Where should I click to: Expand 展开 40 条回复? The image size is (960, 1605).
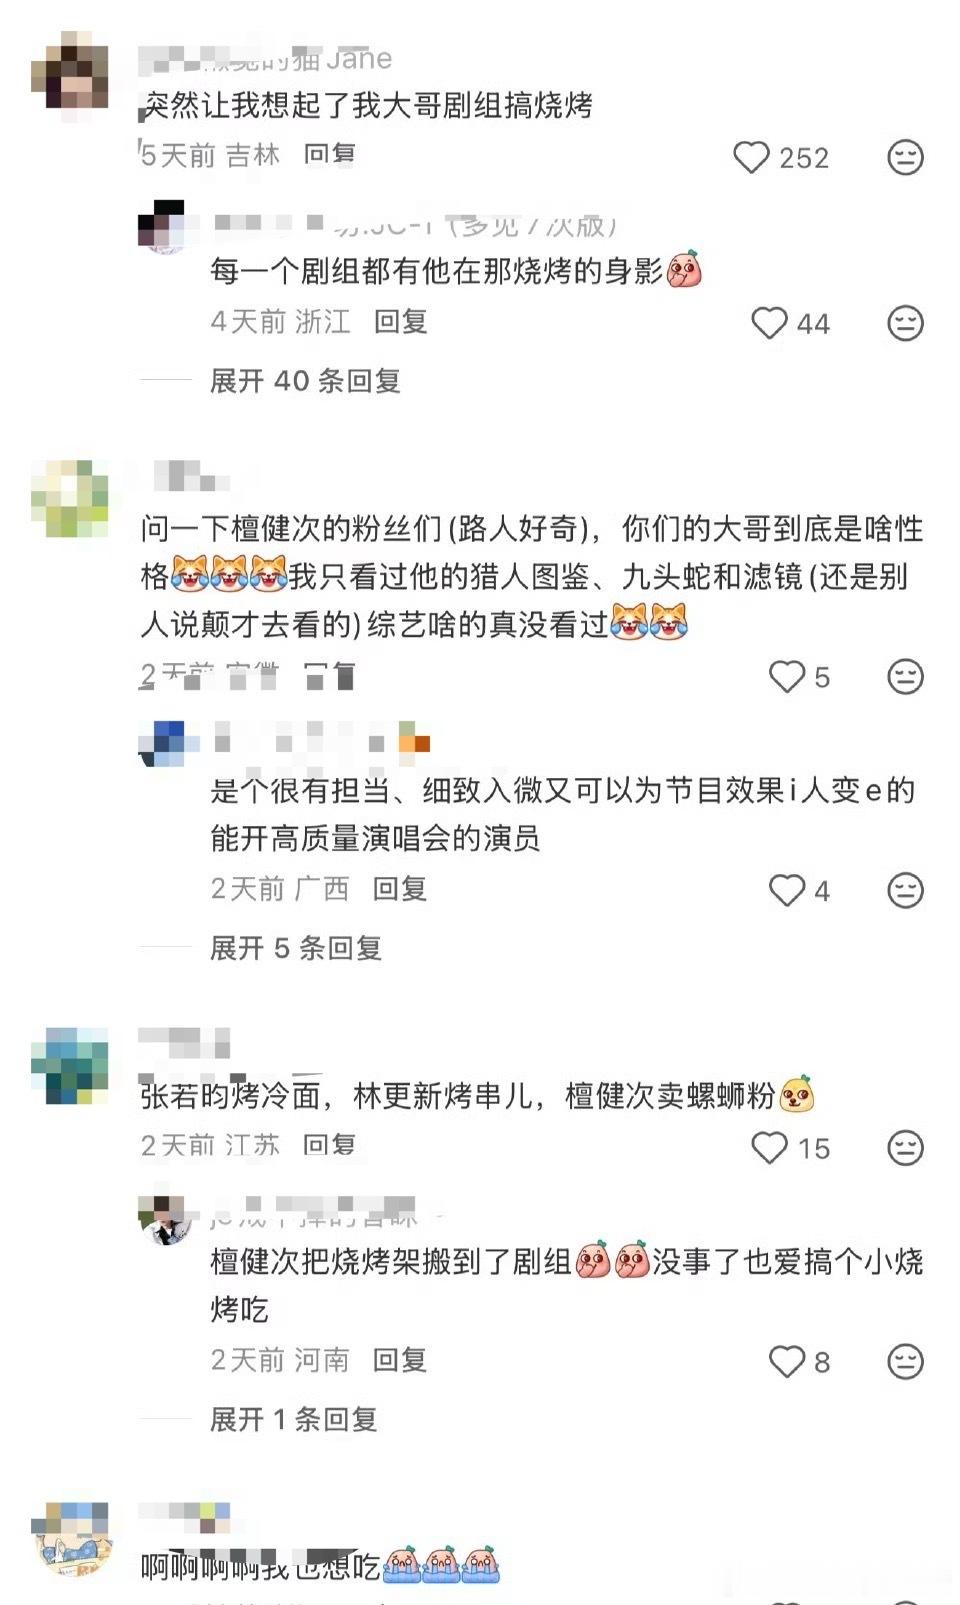click(305, 381)
